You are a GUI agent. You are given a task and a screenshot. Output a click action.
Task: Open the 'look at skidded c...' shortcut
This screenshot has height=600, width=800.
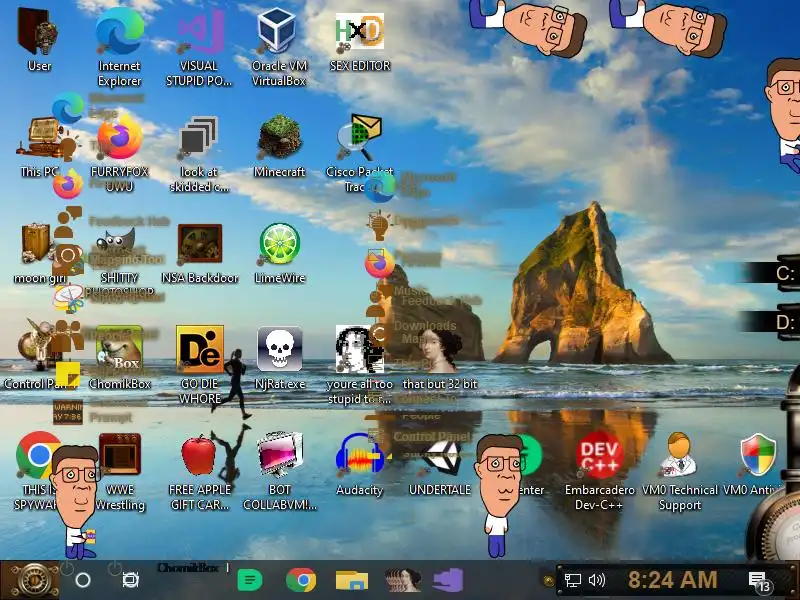[x=199, y=153]
